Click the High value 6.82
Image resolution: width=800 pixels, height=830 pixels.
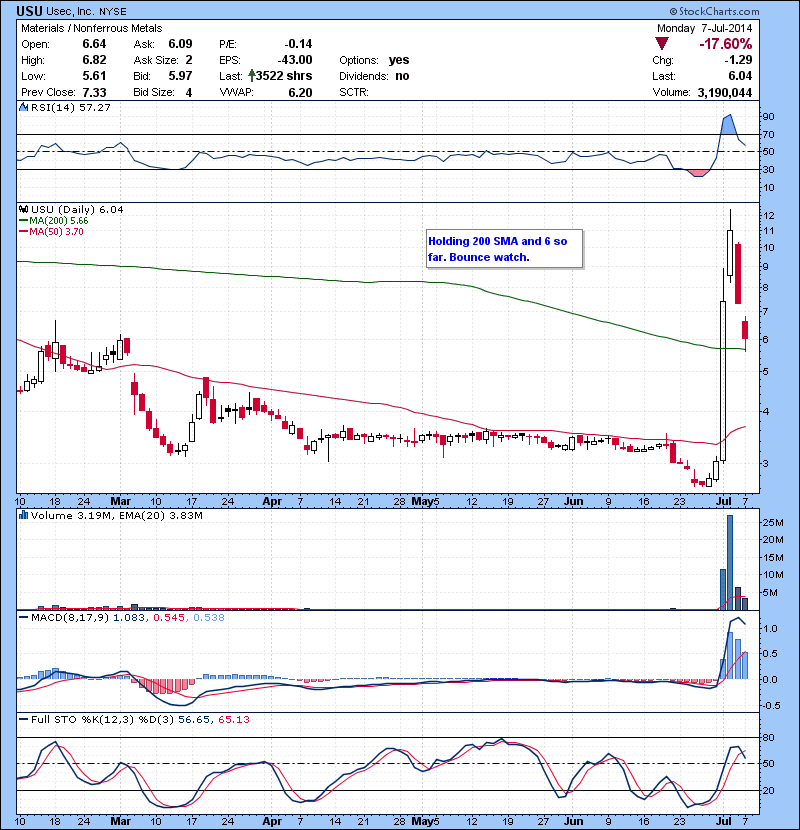tap(94, 60)
